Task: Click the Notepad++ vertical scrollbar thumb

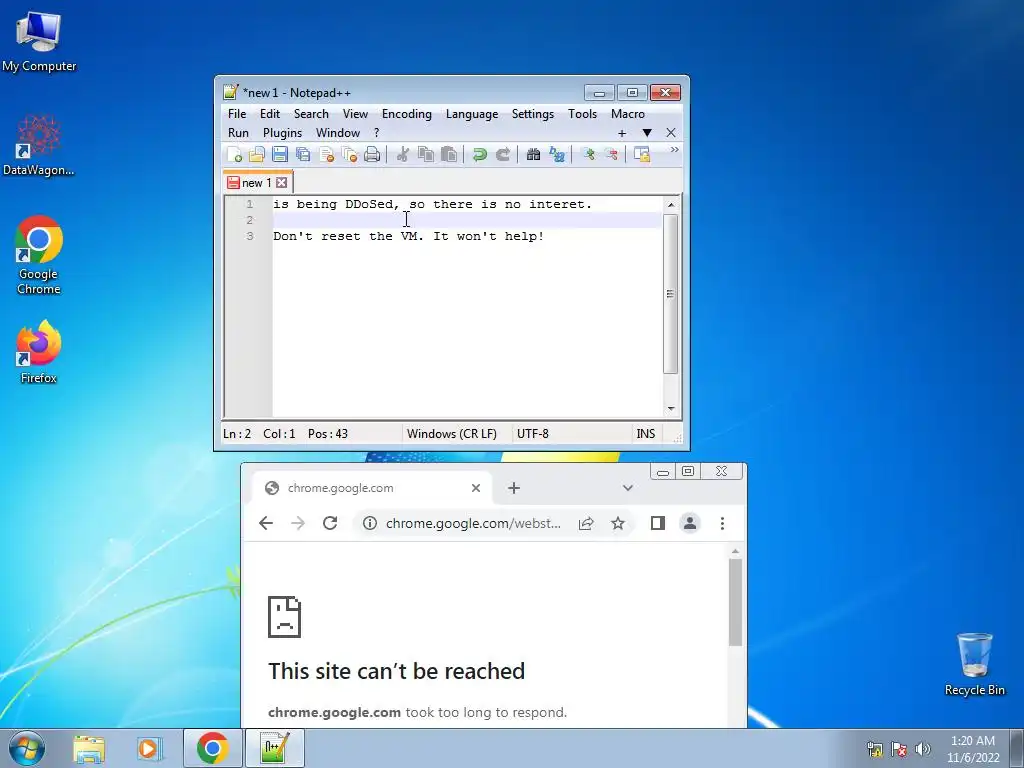Action: 671,294
